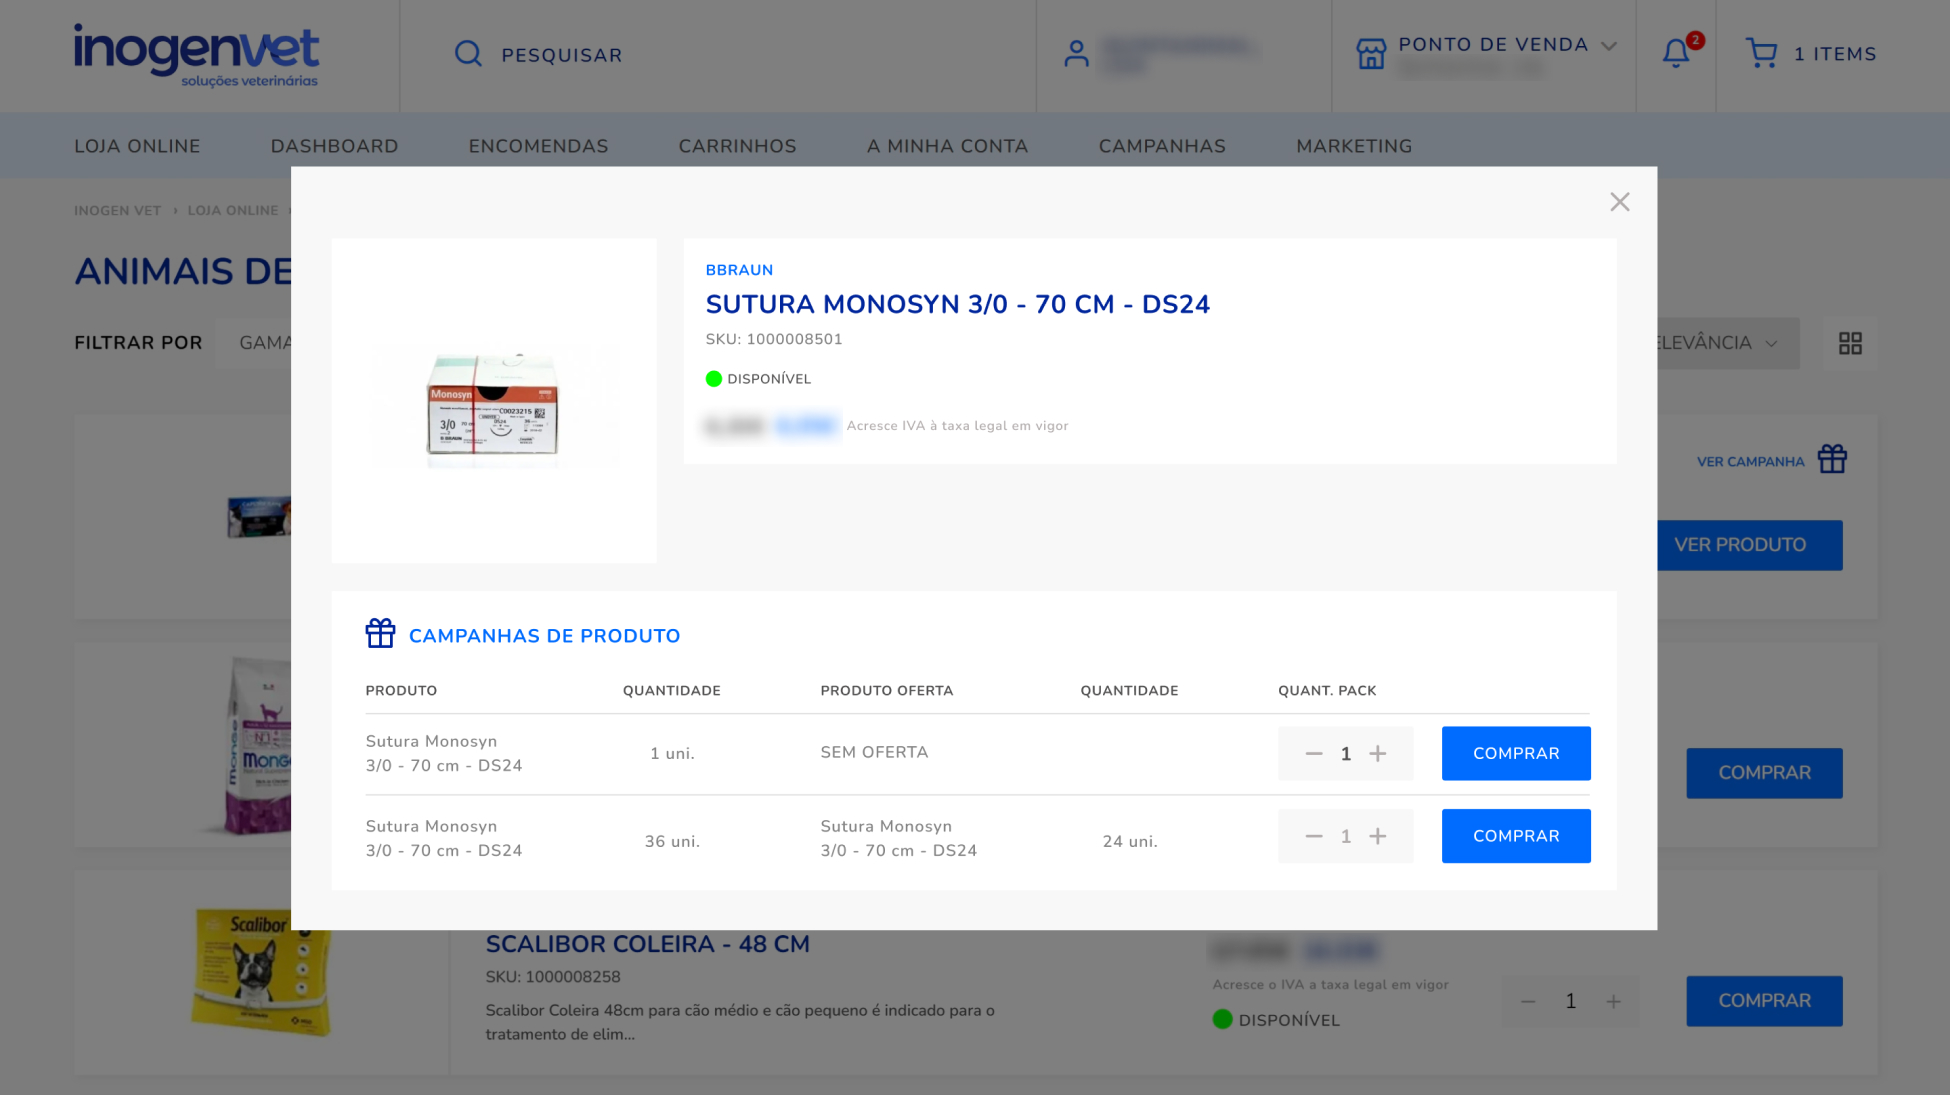The height and width of the screenshot is (1095, 1950).
Task: Switch to grid view icon
Action: [x=1850, y=343]
